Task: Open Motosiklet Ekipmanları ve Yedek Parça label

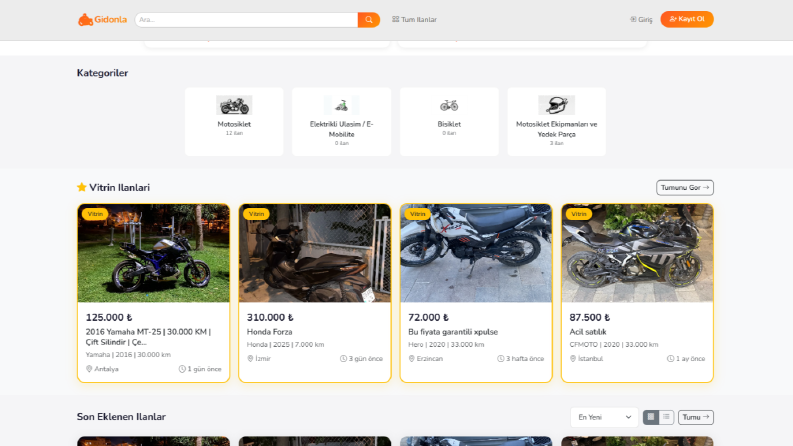Action: pos(556,129)
